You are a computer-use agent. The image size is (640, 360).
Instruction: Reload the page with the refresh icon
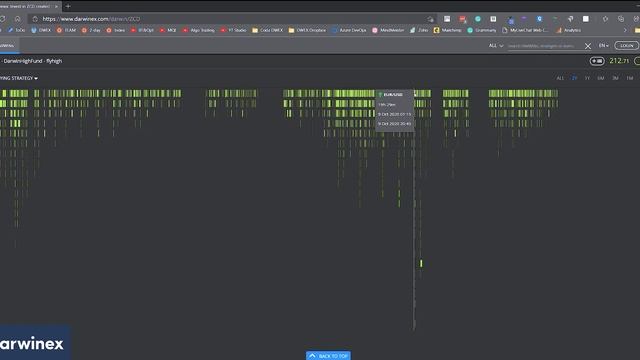(x=2, y=19)
